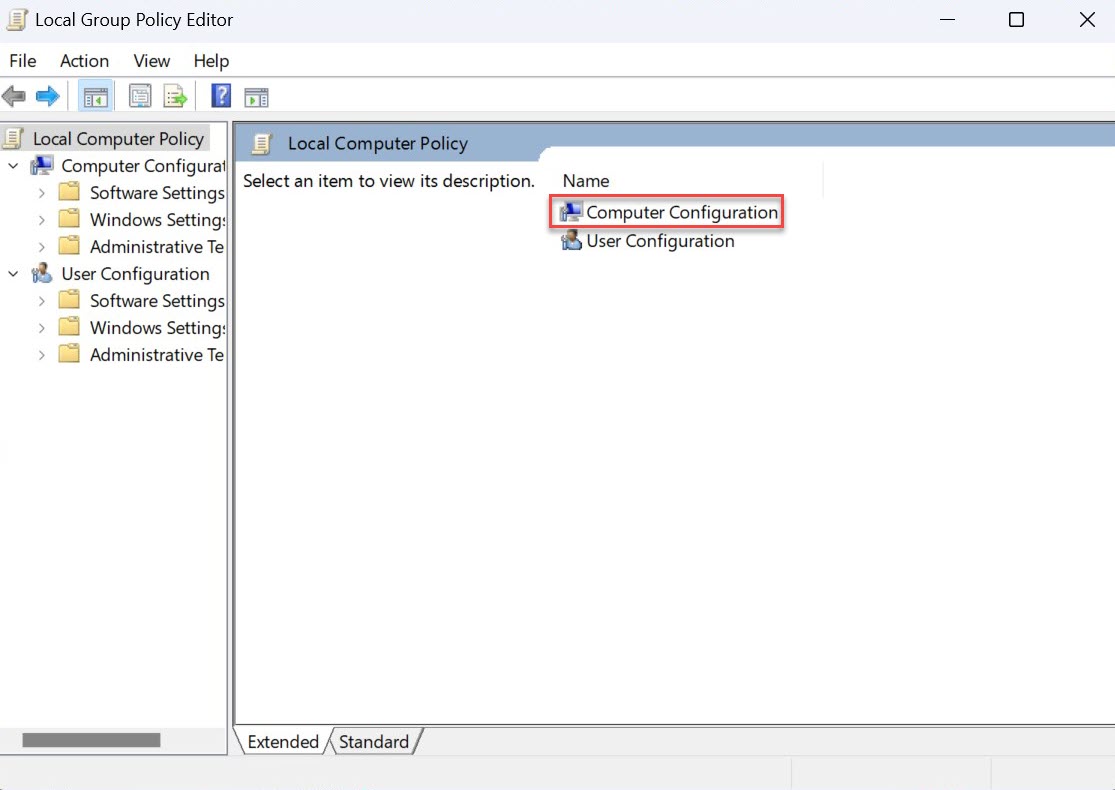The height and width of the screenshot is (790, 1115).
Task: Expand Windows Settings under Computer Configuration
Action: pyautogui.click(x=41, y=220)
